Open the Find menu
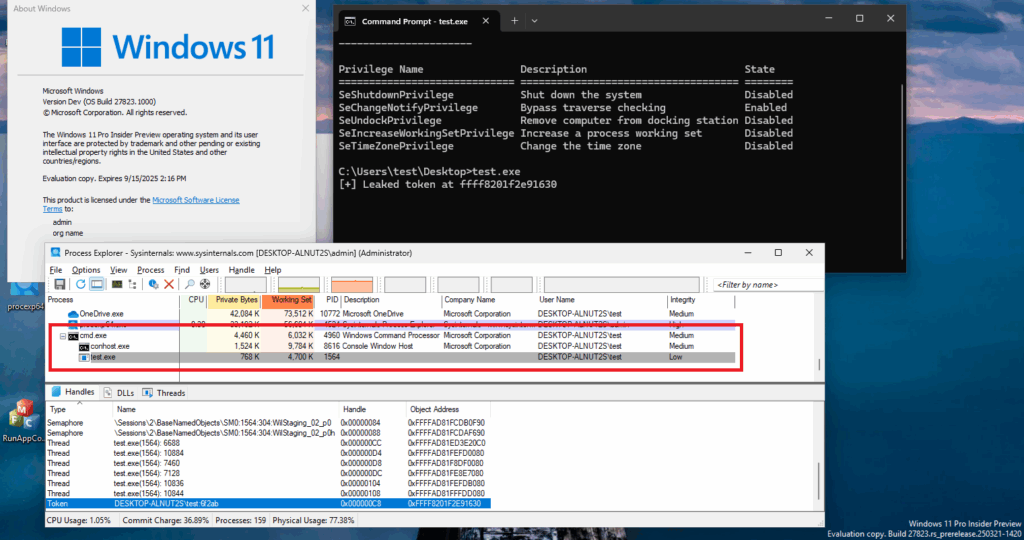Screen dimensions: 1024x540 tap(182, 270)
